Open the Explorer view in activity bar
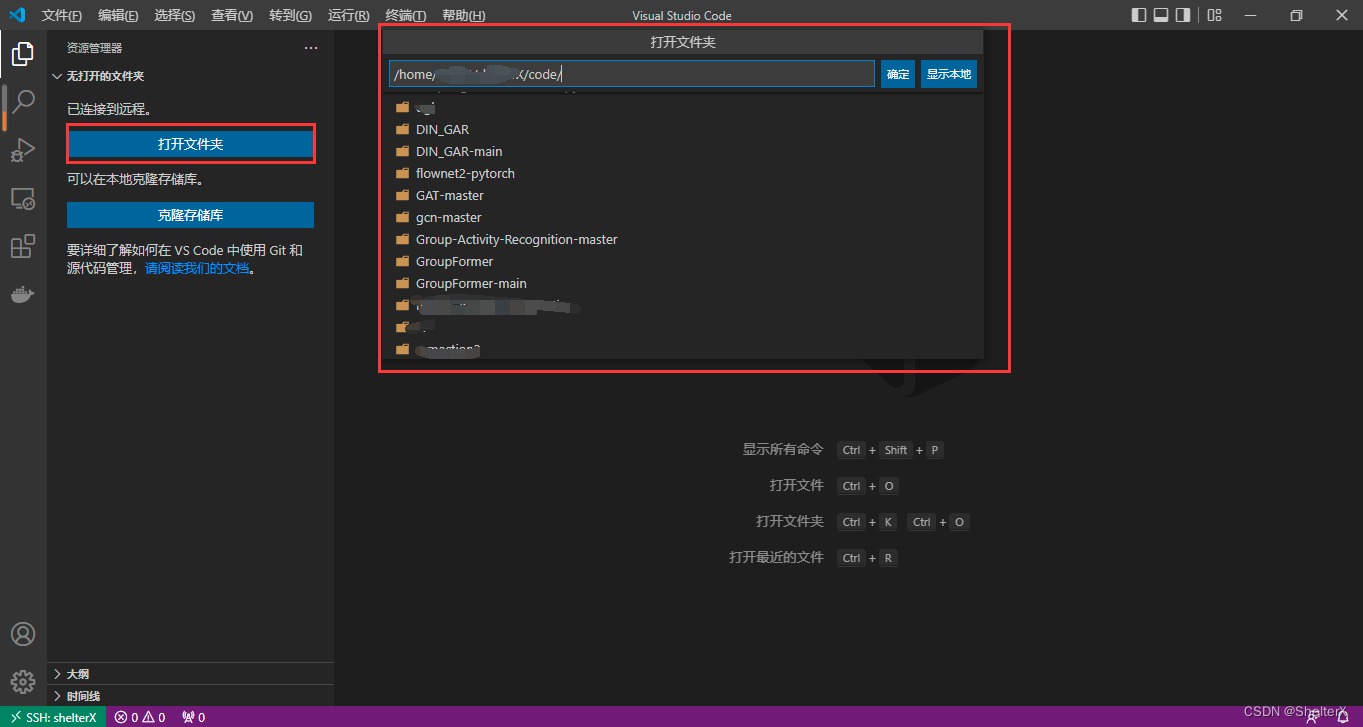The height and width of the screenshot is (727, 1363). click(x=23, y=54)
